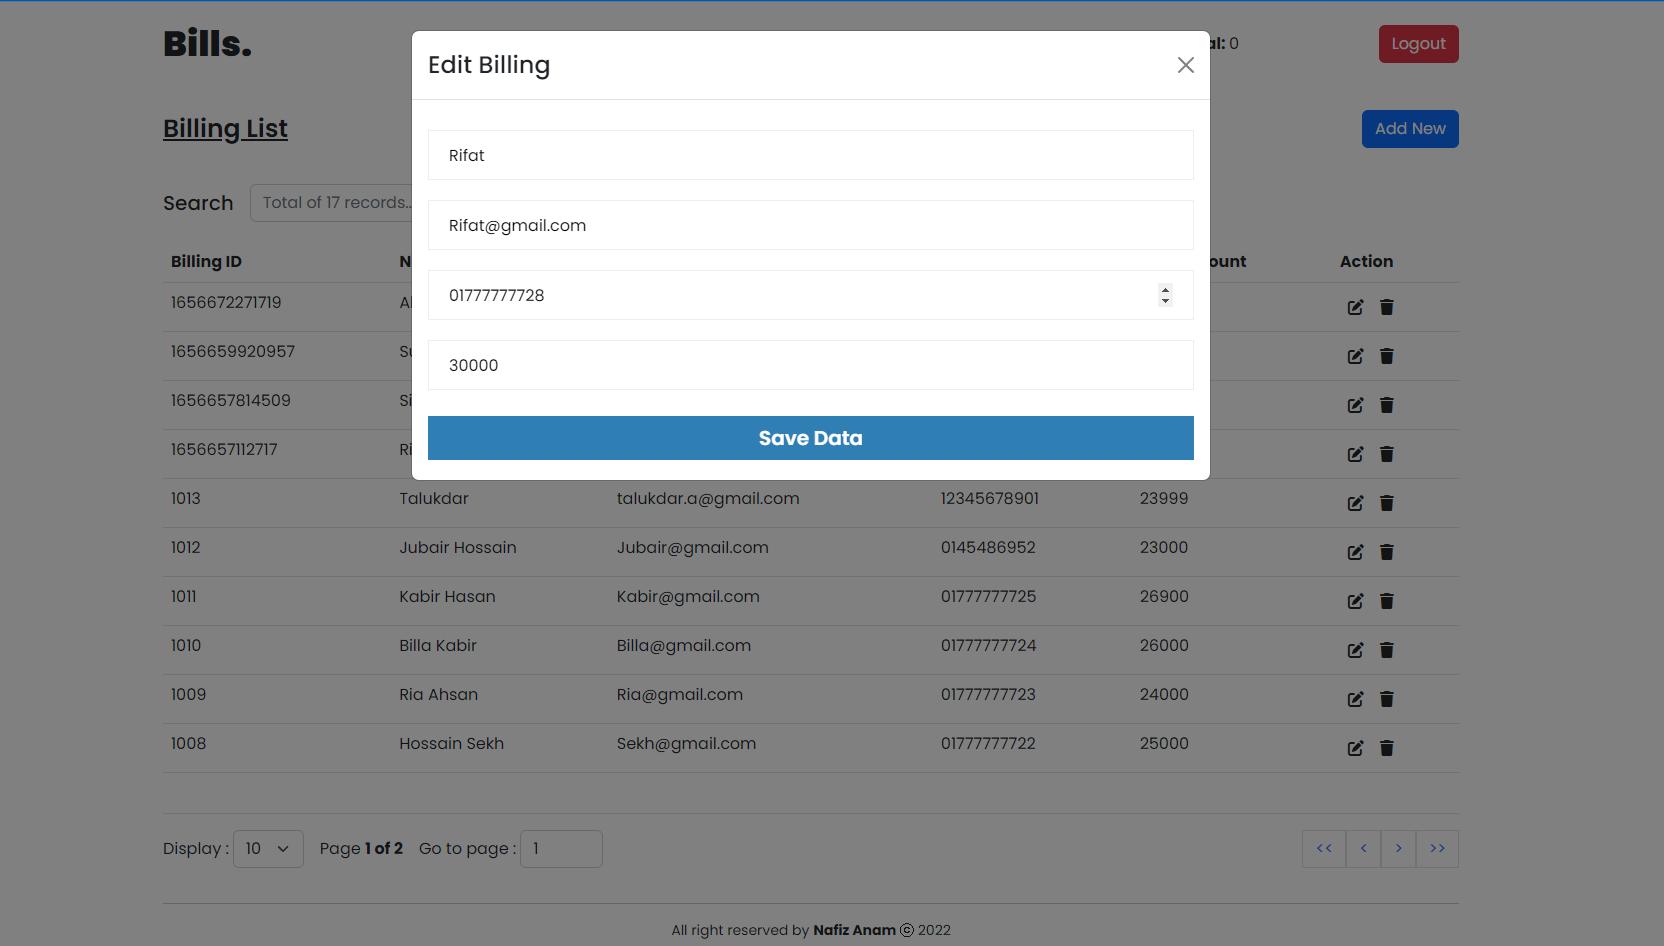Select the amount 26900
This screenshot has width=1664, height=946.
pyautogui.click(x=1164, y=596)
